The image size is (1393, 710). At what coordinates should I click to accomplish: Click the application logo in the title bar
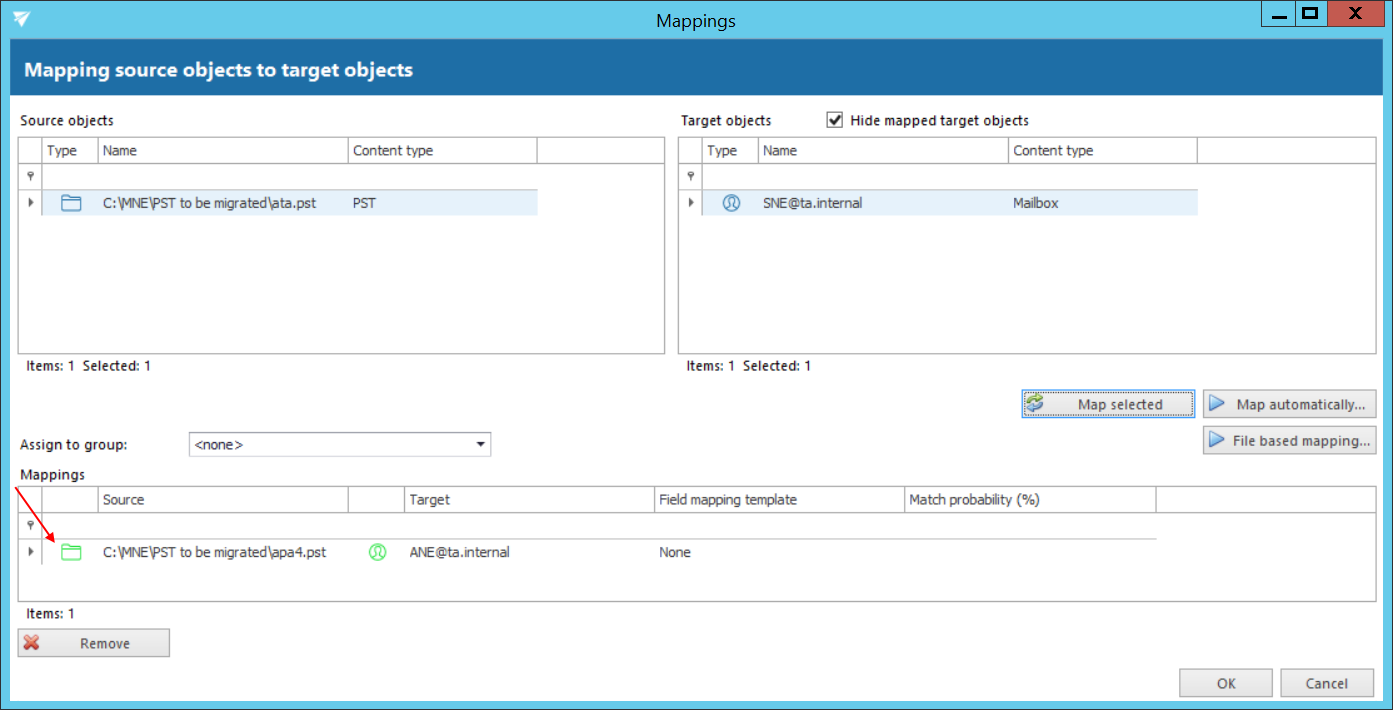[x=22, y=19]
